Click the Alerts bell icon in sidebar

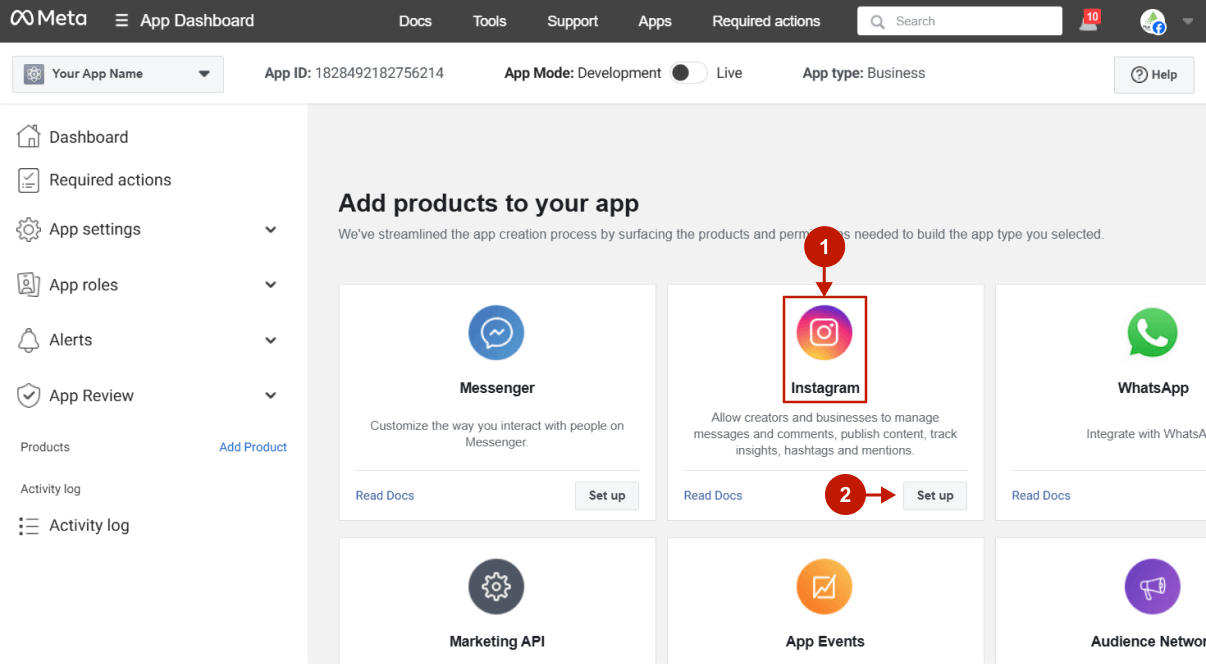pos(29,340)
